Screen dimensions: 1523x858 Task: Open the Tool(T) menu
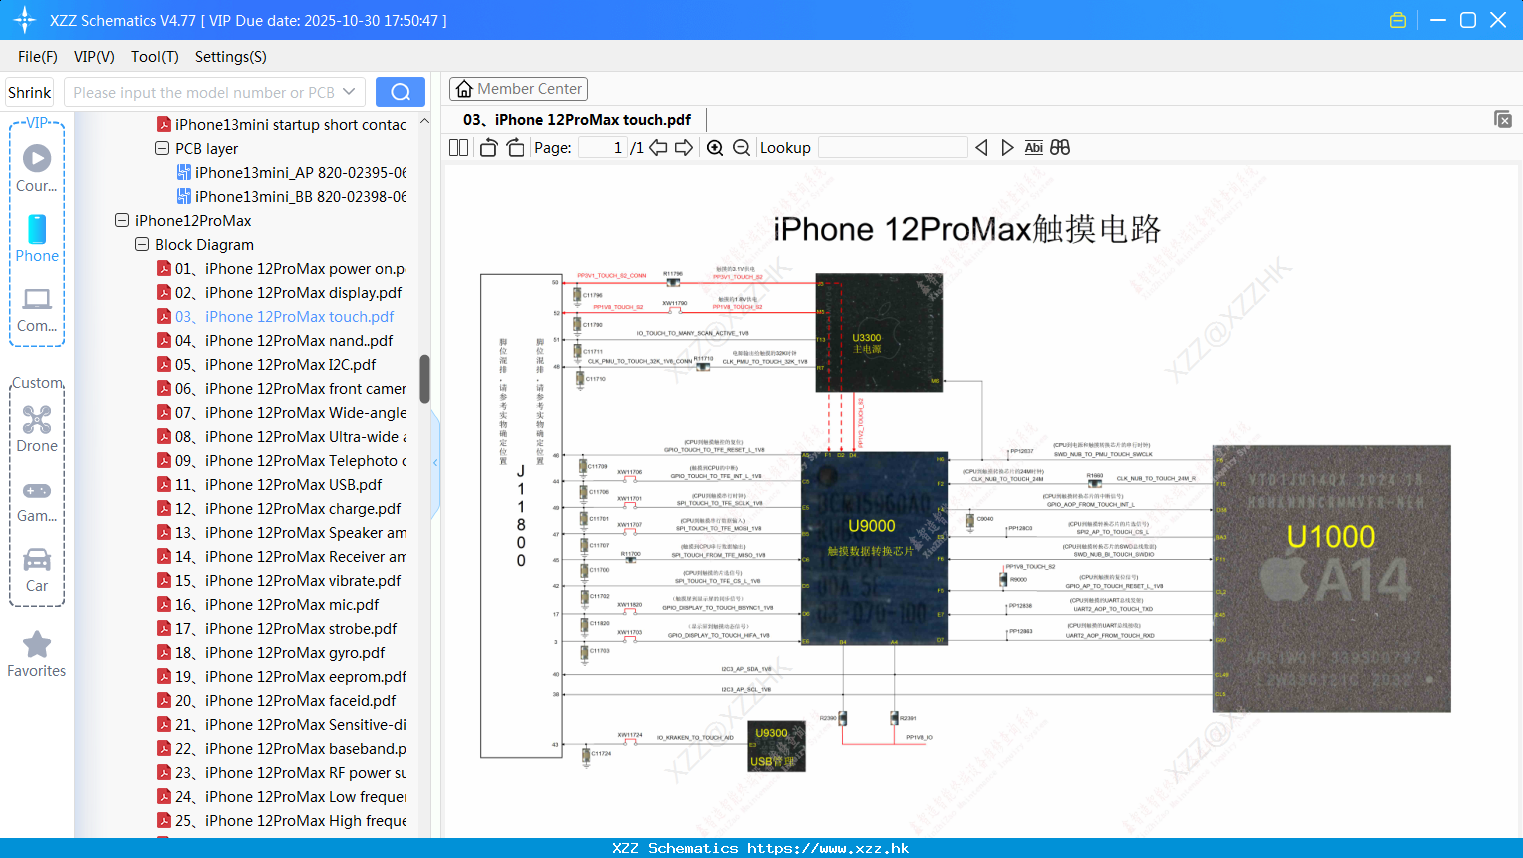[x=155, y=56]
